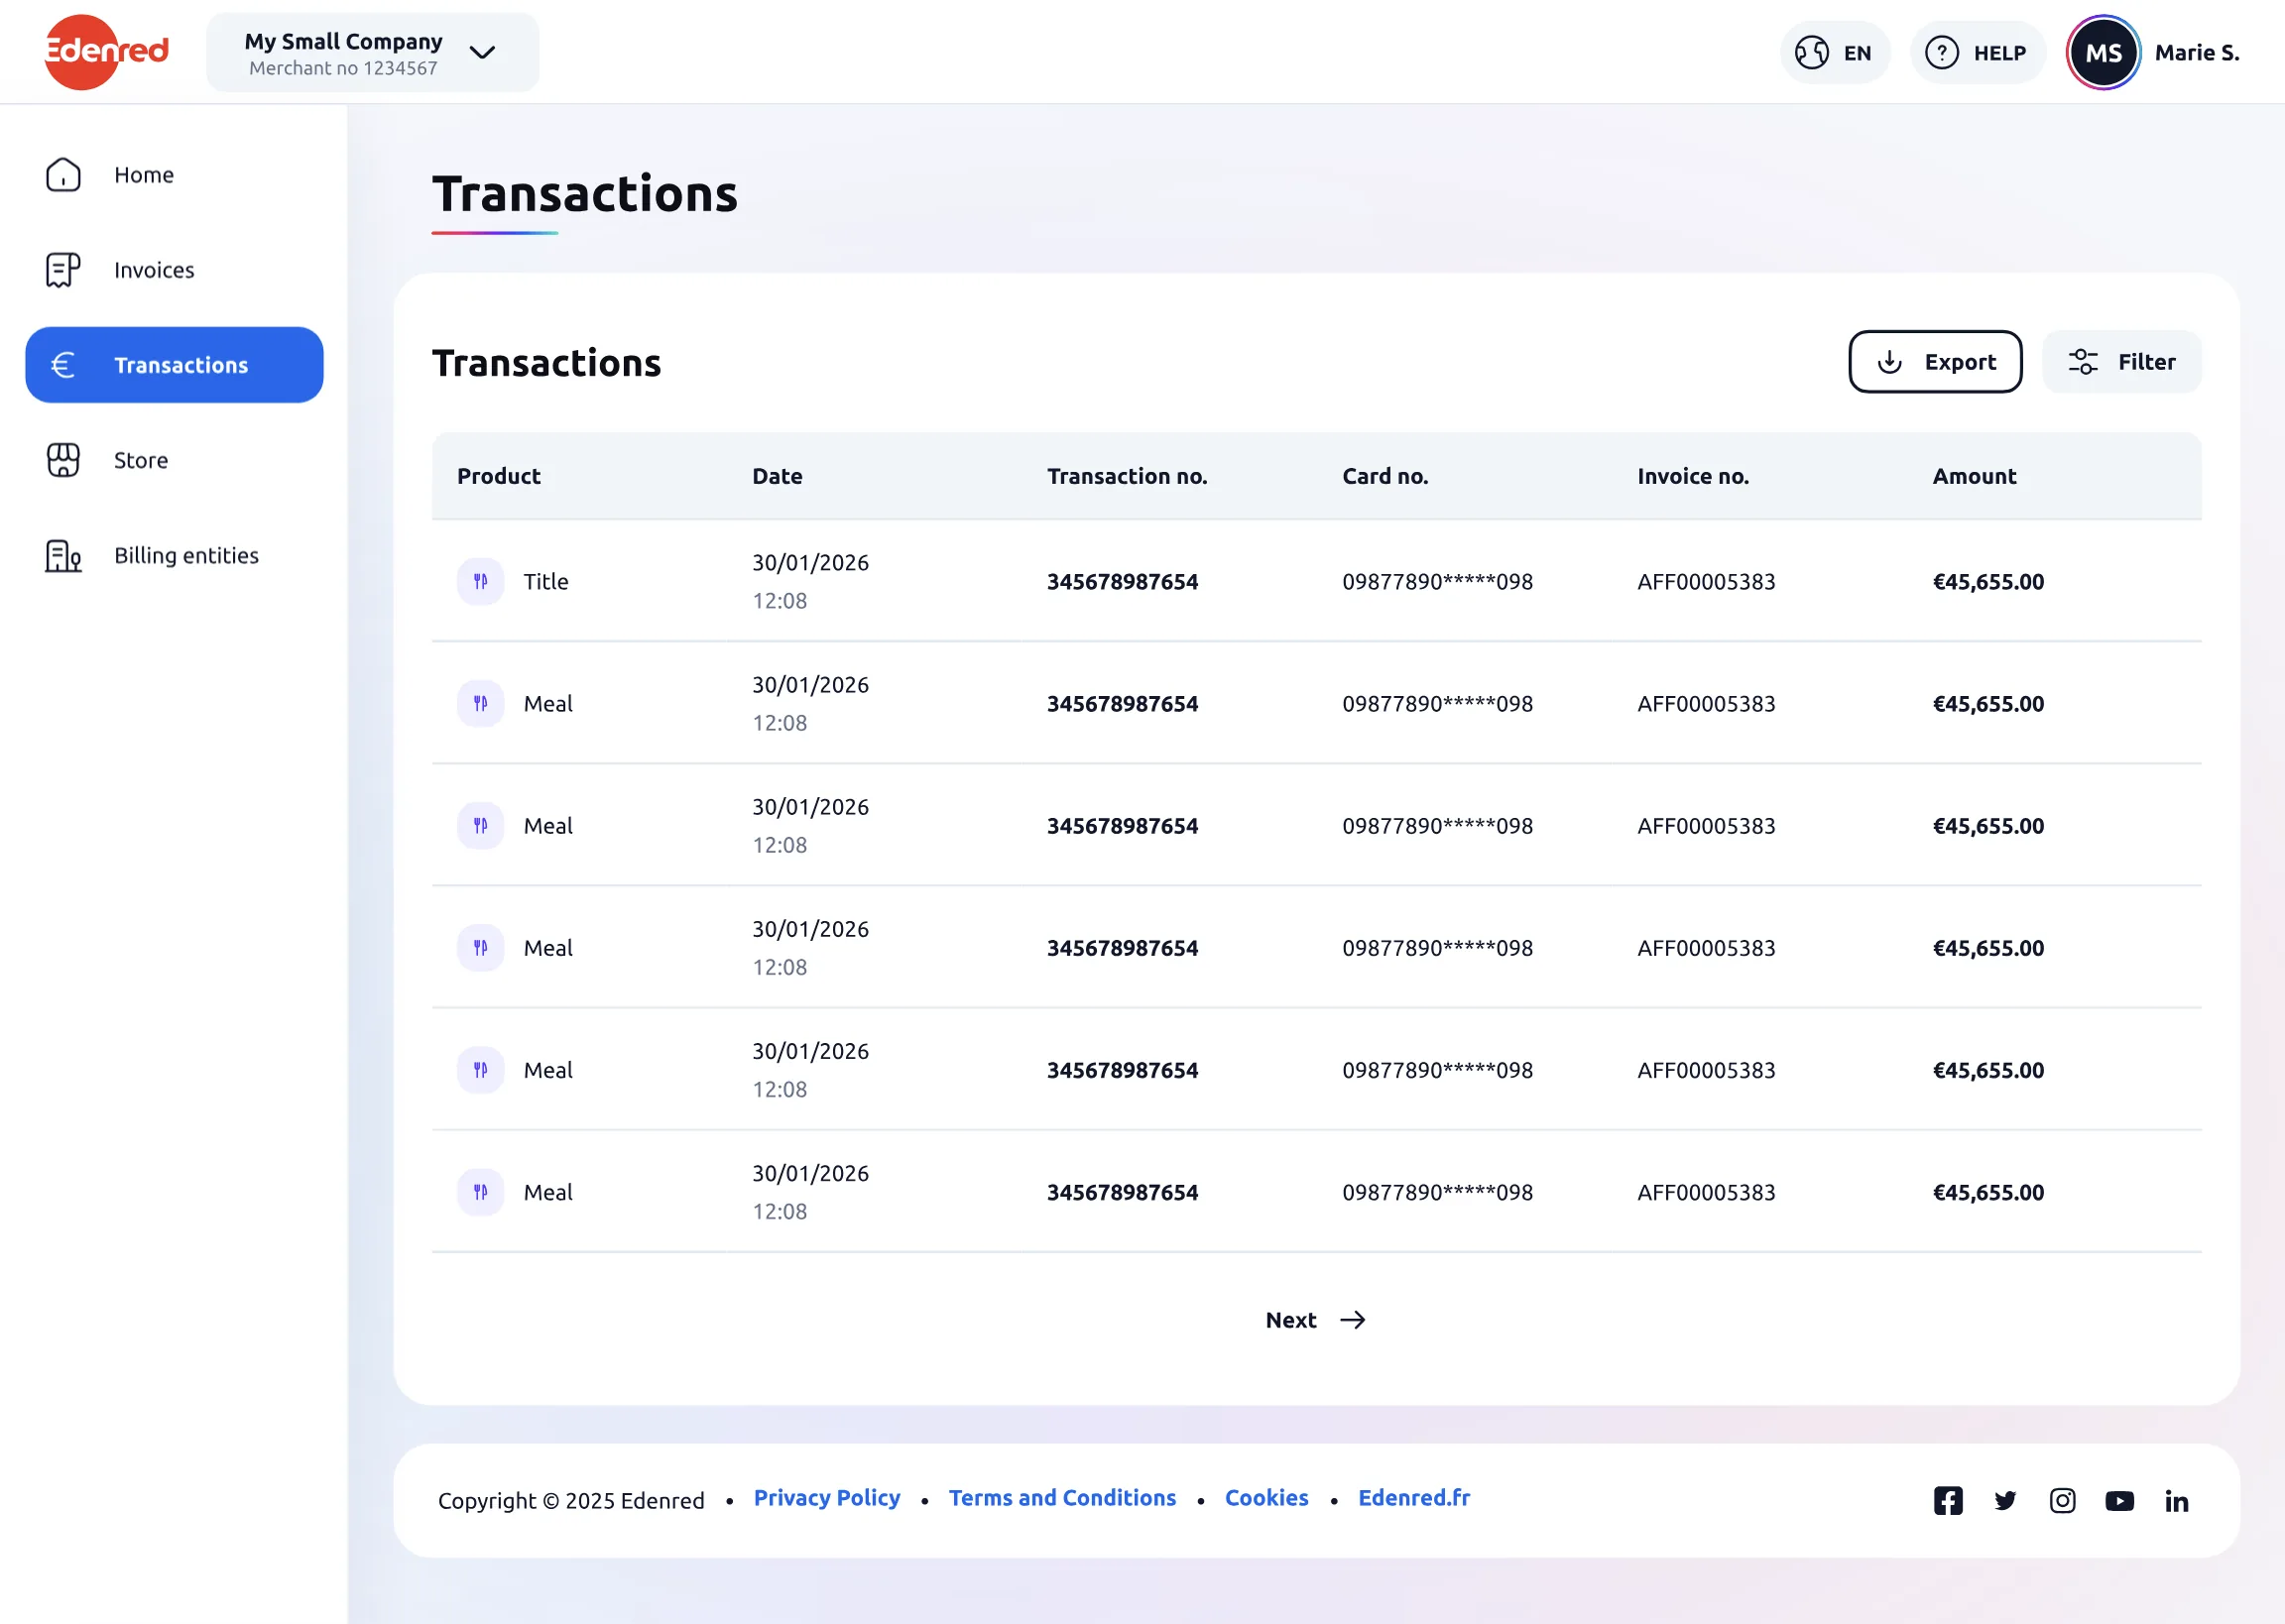The height and width of the screenshot is (1624, 2285).
Task: Go to the Next page of transactions
Action: click(1315, 1320)
